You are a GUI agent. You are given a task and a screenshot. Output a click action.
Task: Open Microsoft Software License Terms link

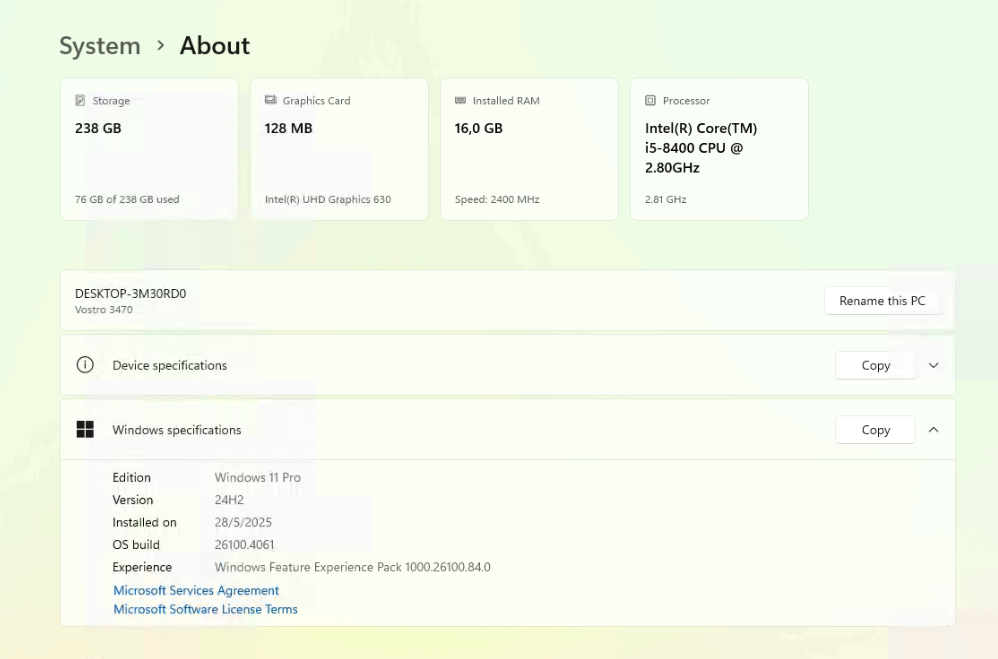click(x=206, y=609)
